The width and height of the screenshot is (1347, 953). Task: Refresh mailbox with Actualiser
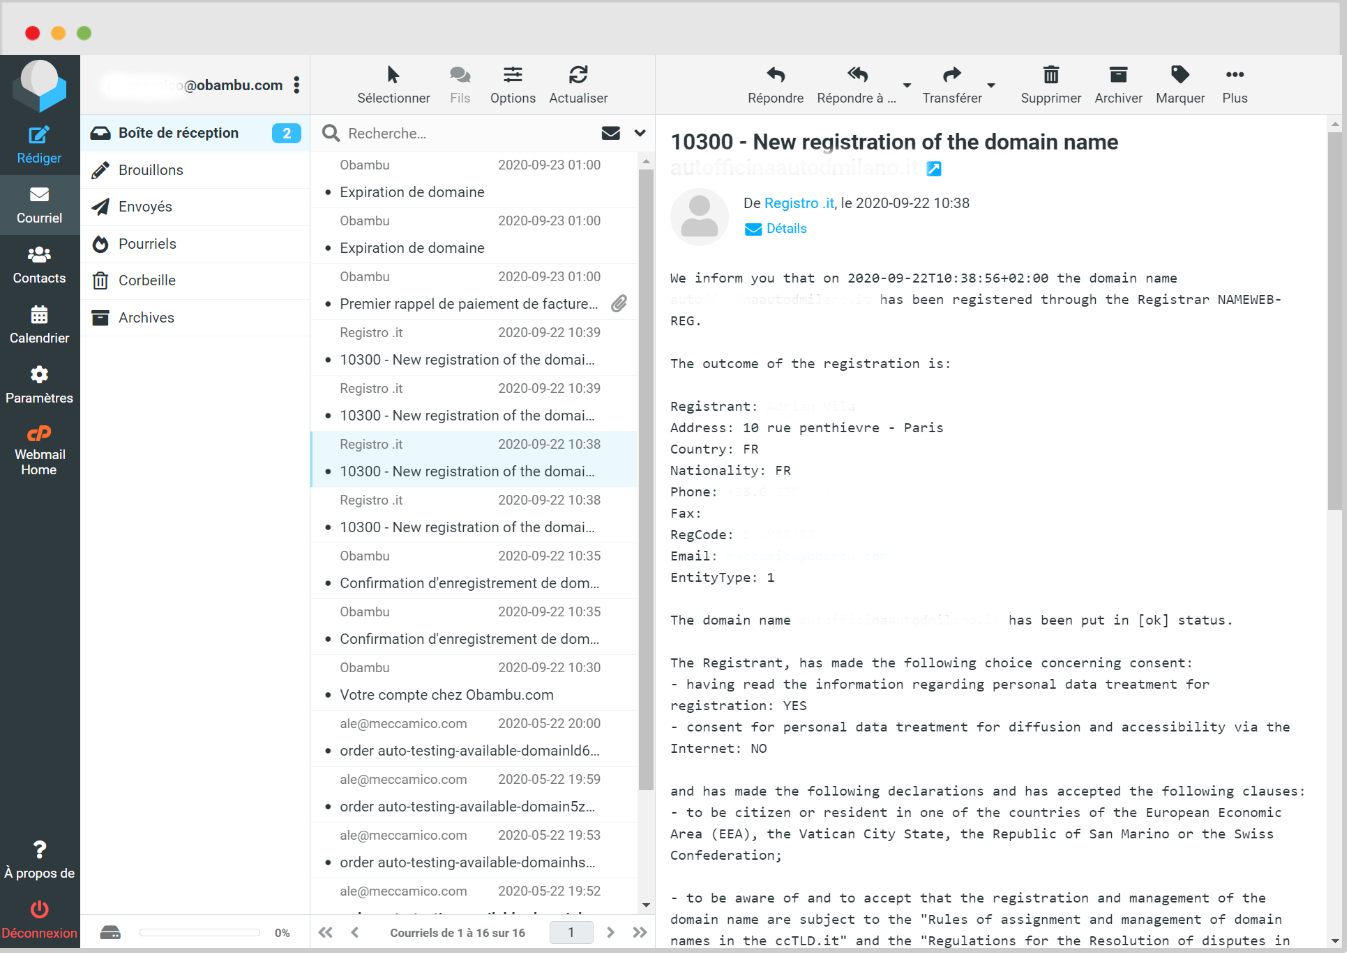click(578, 75)
